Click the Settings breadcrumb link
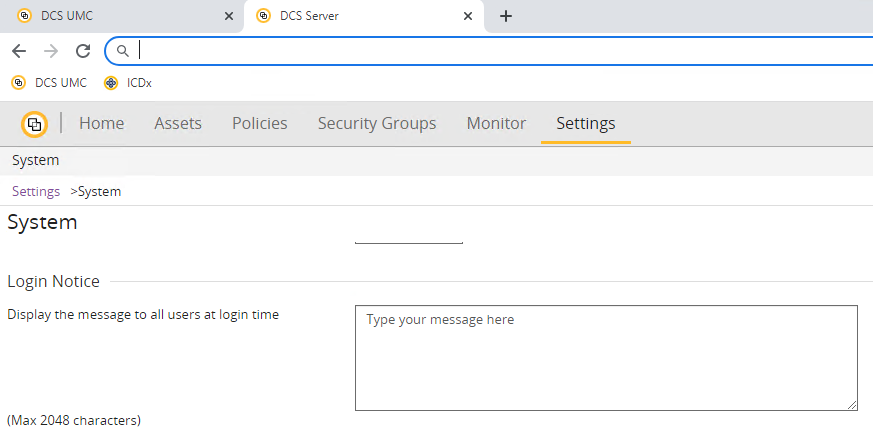This screenshot has height=436, width=873. pos(36,191)
